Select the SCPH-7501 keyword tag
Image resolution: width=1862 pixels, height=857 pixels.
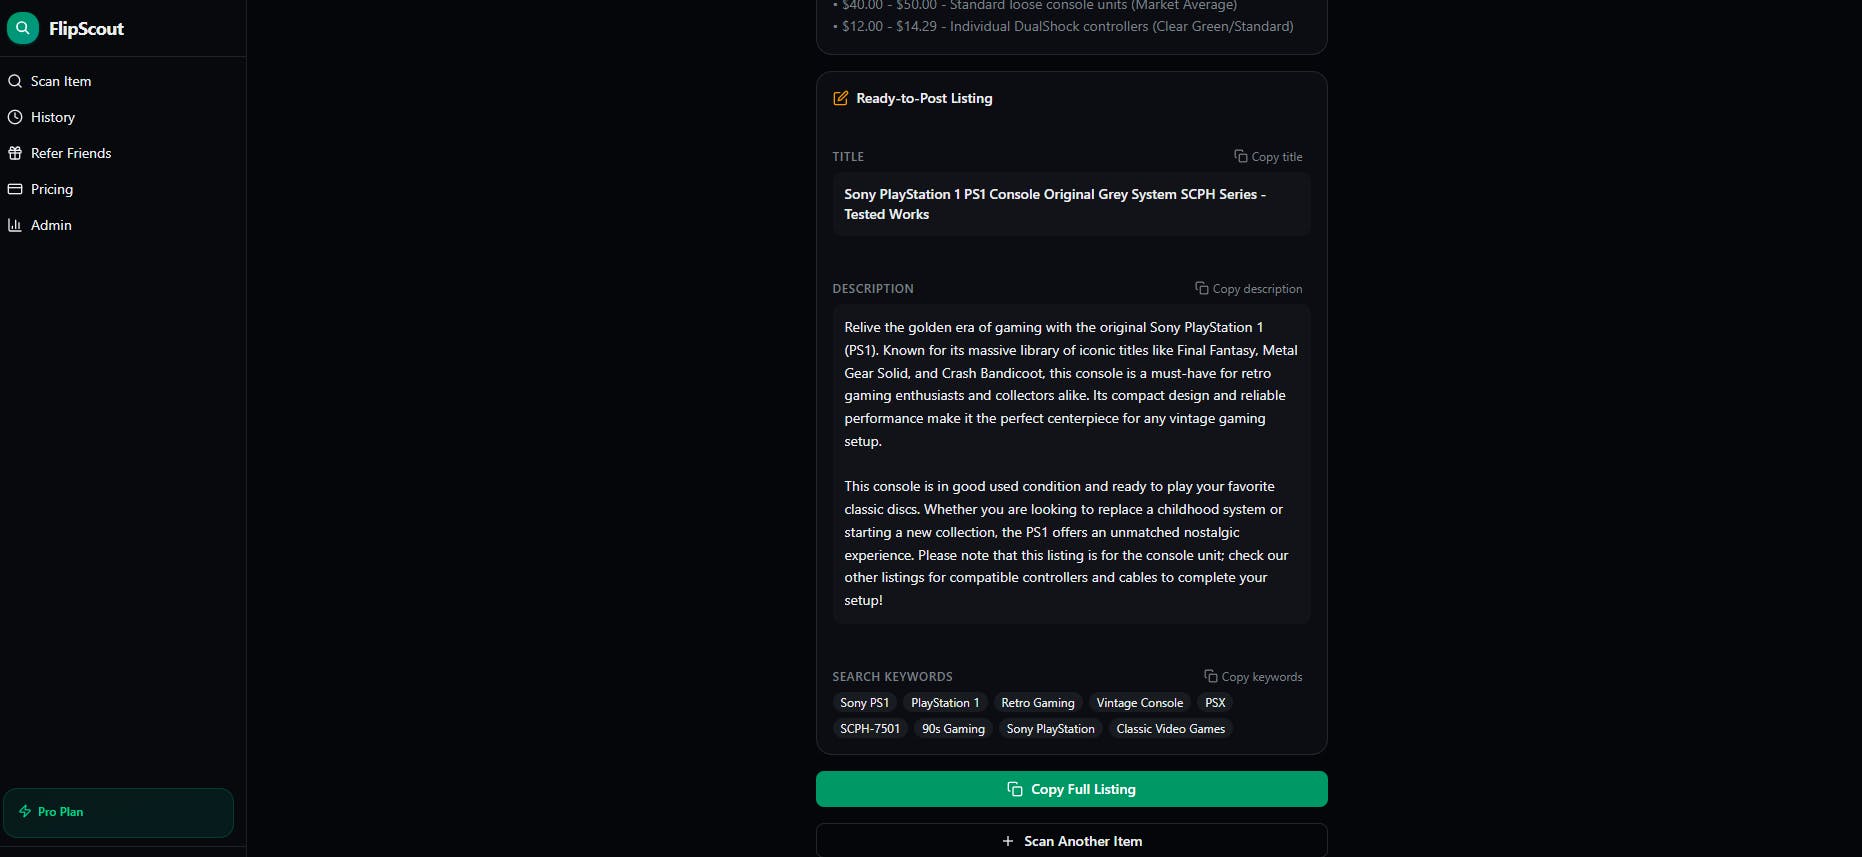[x=870, y=729]
